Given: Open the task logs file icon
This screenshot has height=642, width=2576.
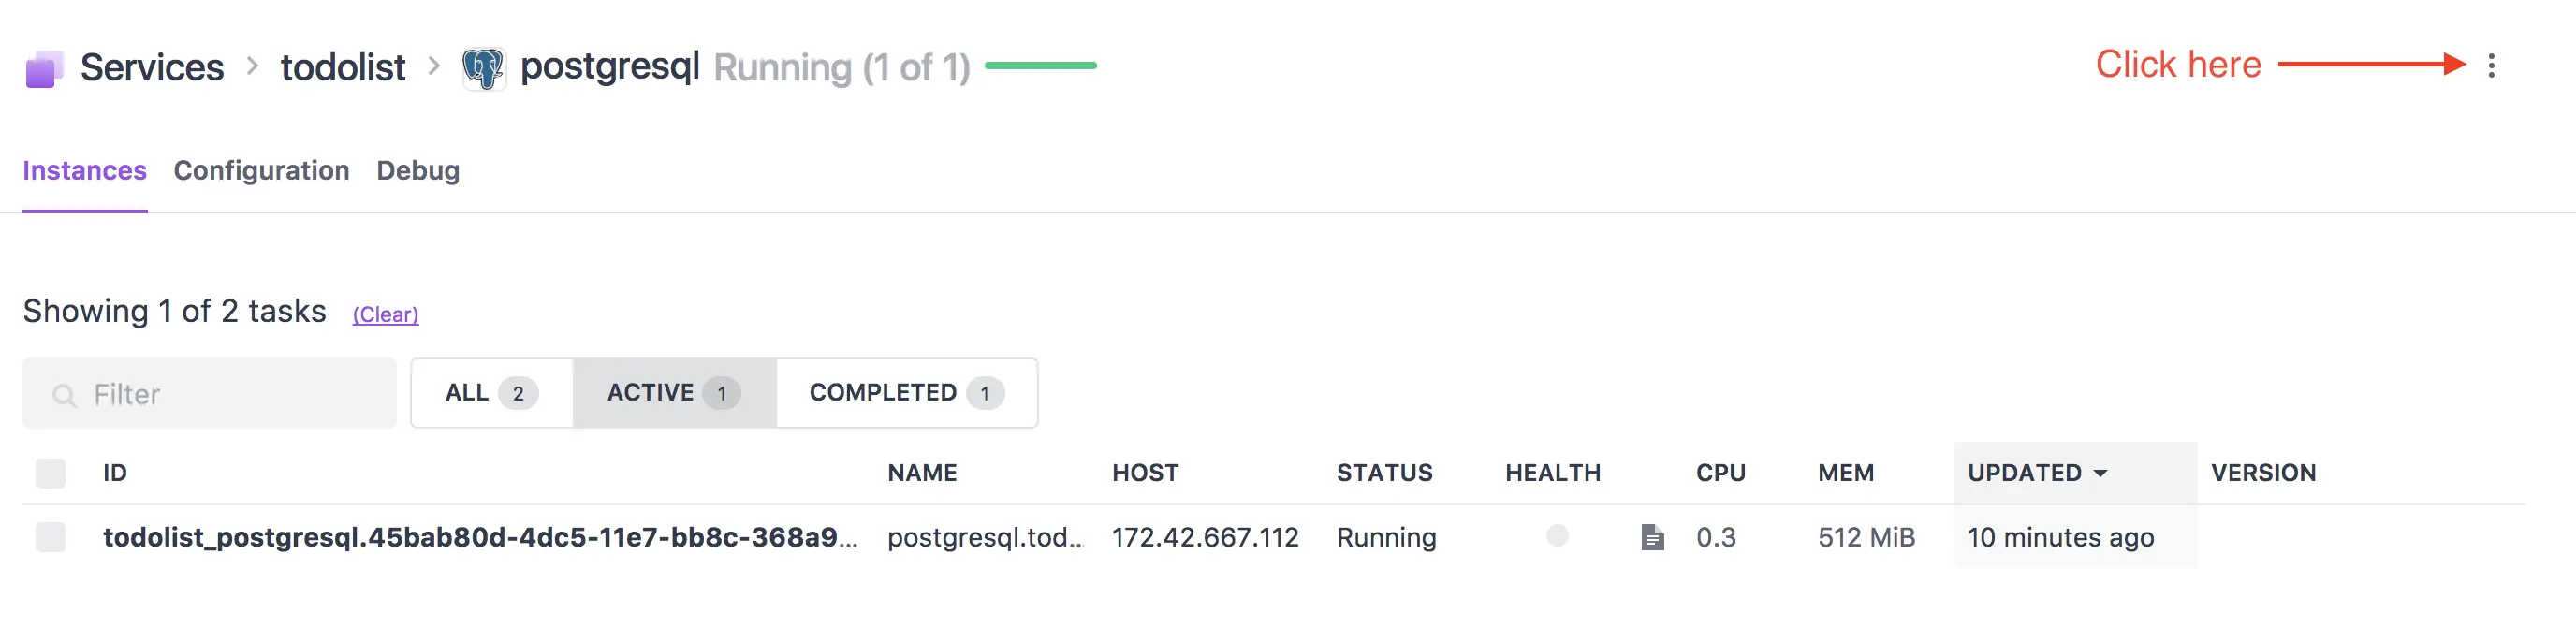Looking at the screenshot, I should (1652, 537).
